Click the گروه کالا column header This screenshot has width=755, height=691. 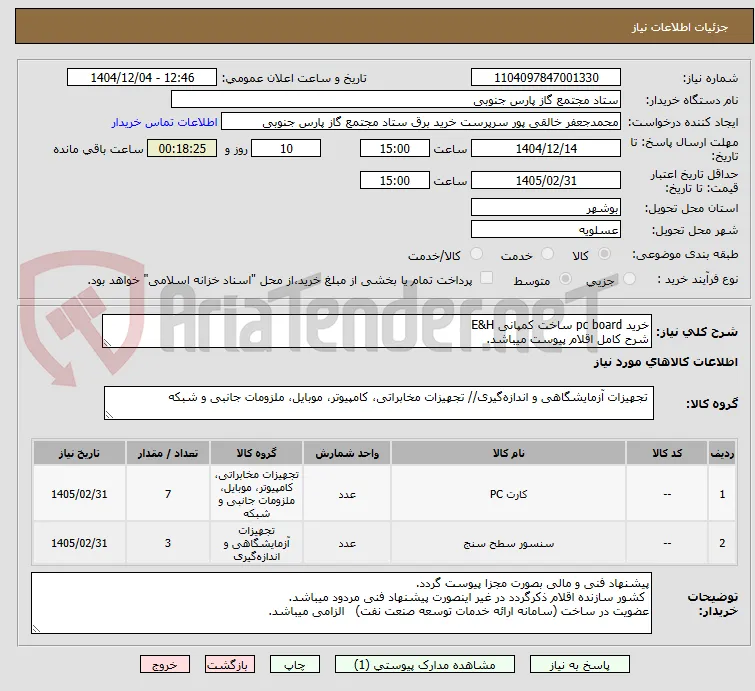coord(256,453)
